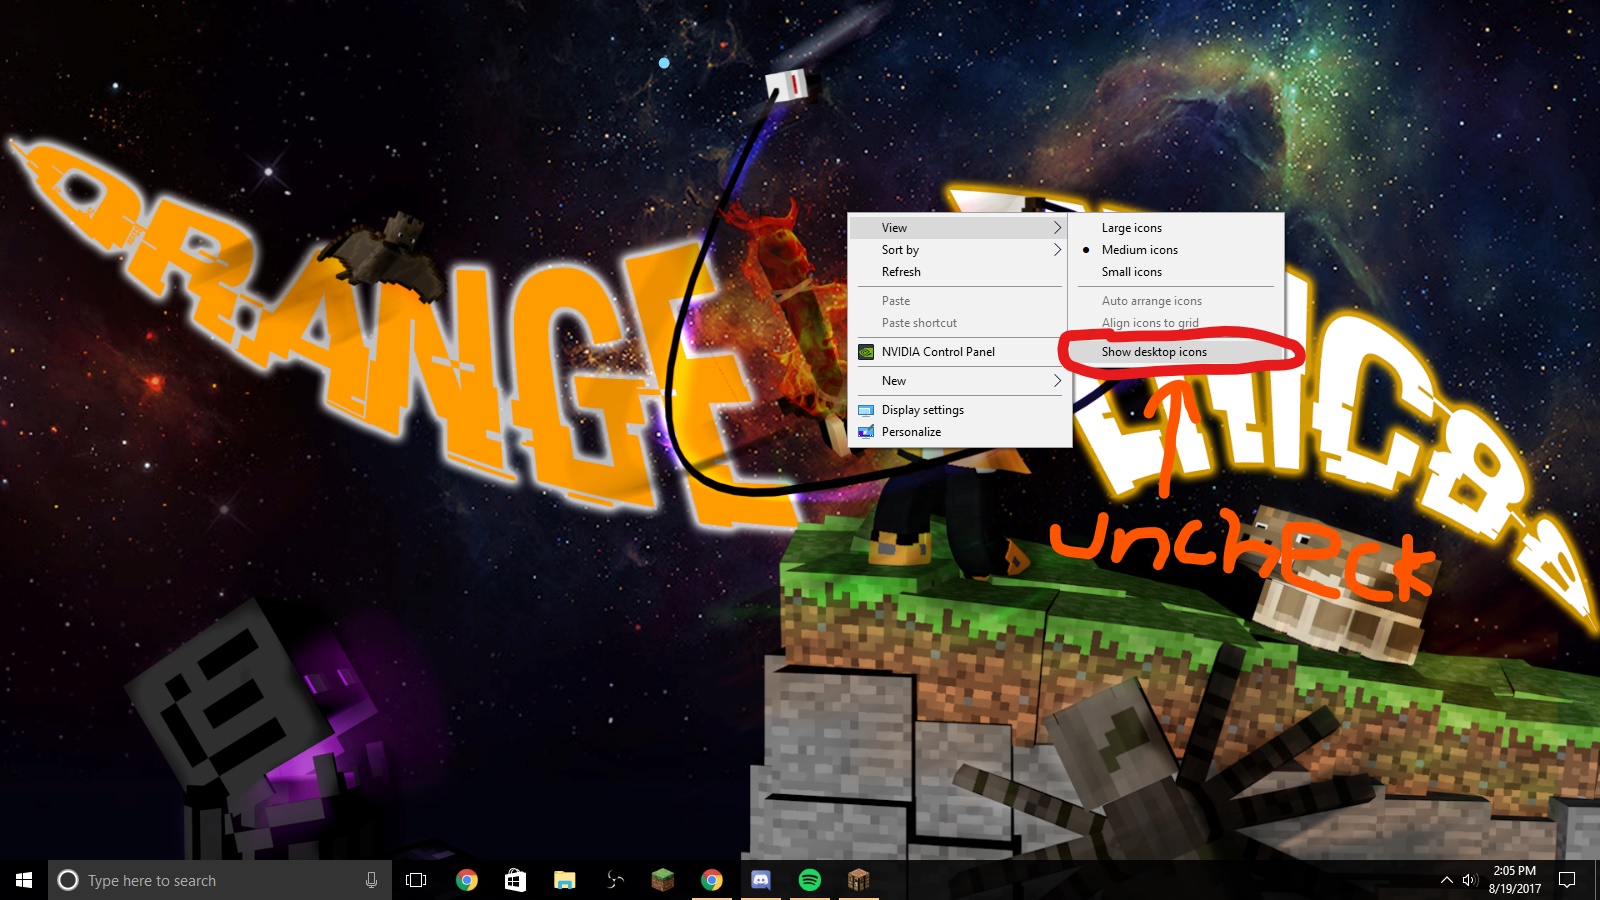Open Personalize from the context menu
The height and width of the screenshot is (900, 1600).
pyautogui.click(x=958, y=432)
